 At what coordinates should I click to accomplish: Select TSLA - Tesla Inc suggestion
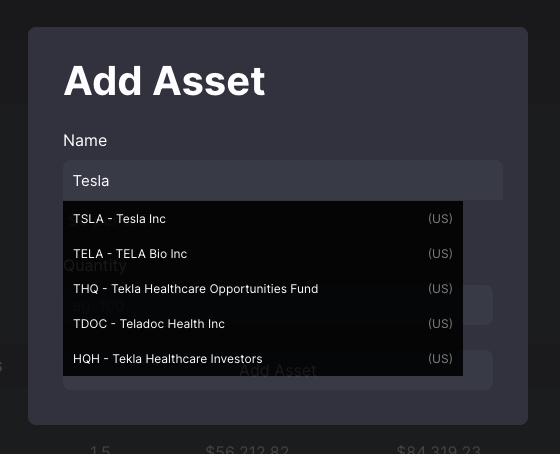(263, 219)
